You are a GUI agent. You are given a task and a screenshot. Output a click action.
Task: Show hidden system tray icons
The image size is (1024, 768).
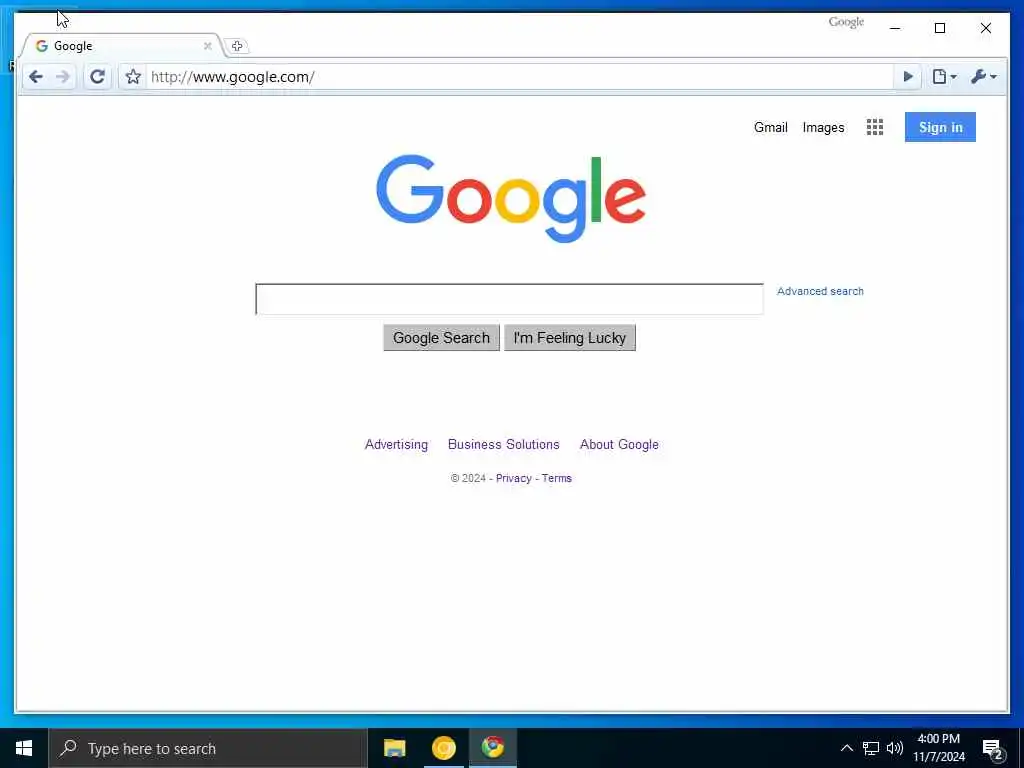point(846,748)
